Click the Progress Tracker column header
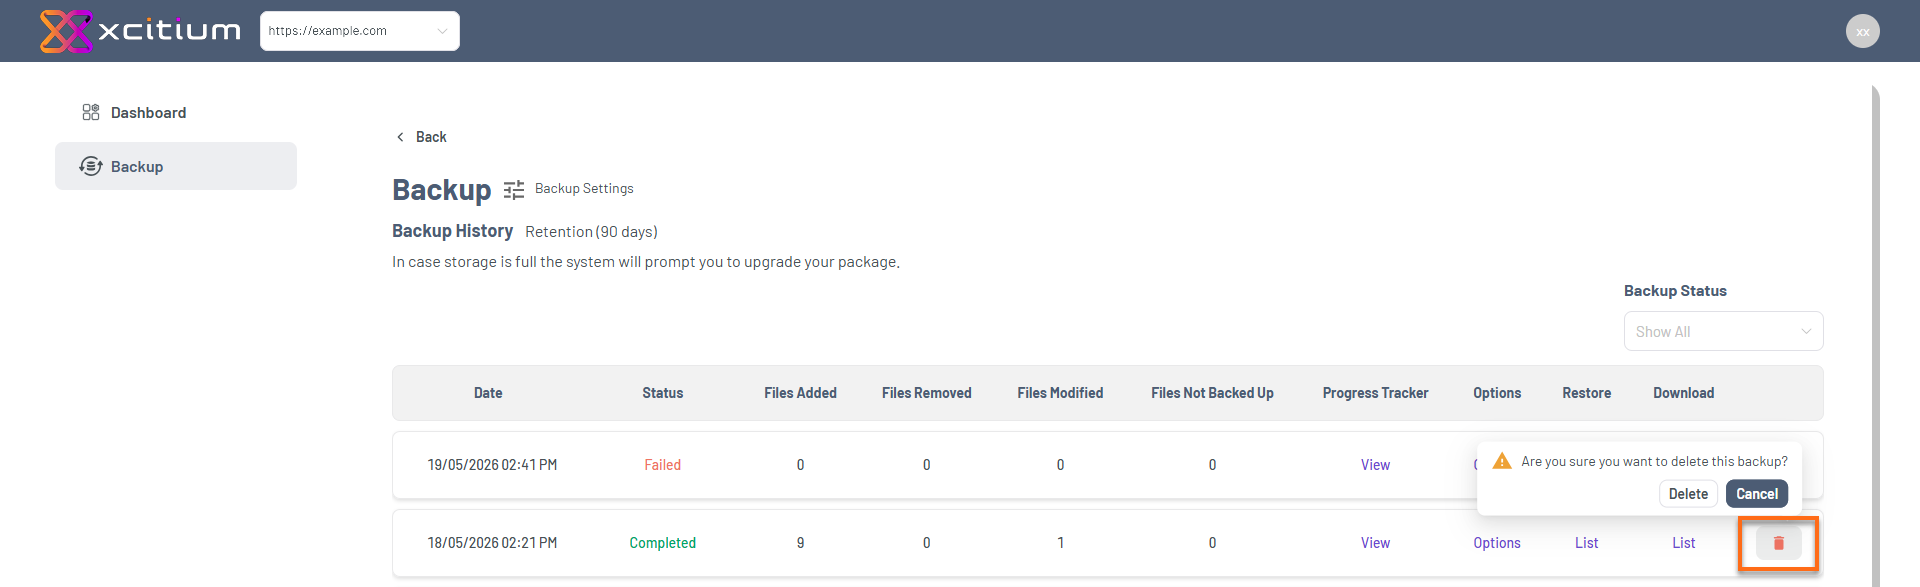 click(1375, 393)
